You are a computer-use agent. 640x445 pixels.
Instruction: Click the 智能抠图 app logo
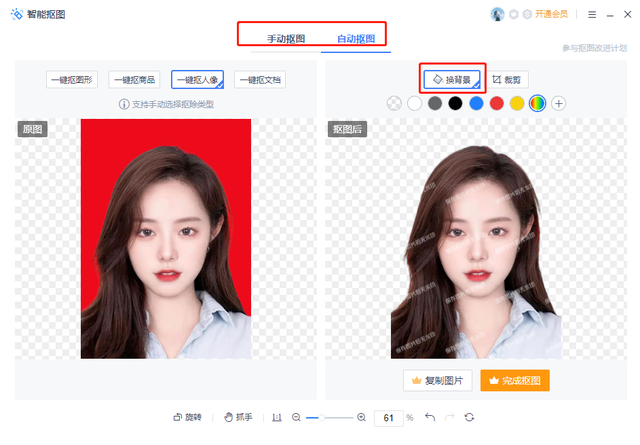[x=17, y=14]
